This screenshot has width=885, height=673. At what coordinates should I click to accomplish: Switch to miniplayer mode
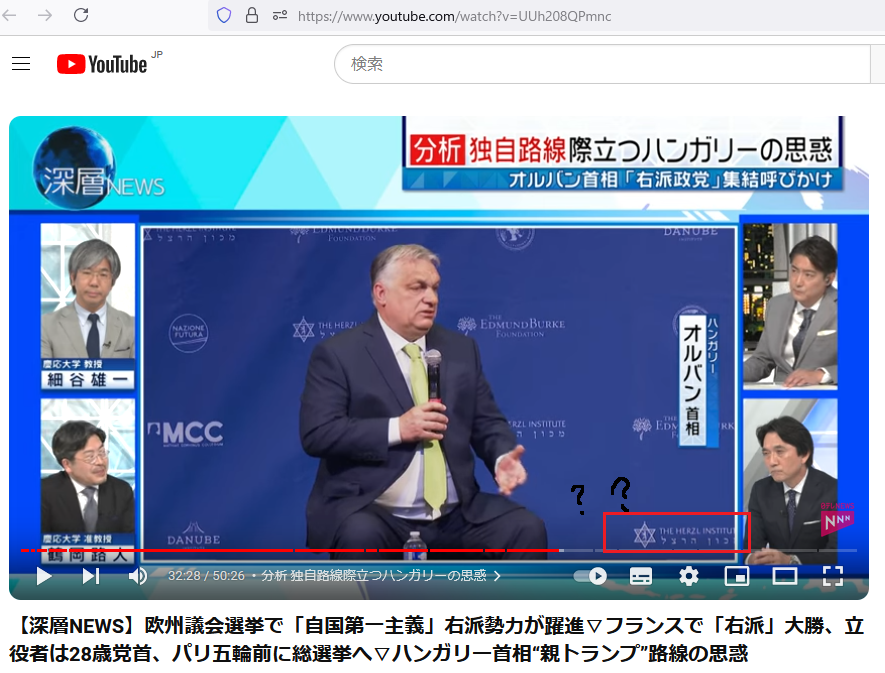pyautogui.click(x=737, y=576)
